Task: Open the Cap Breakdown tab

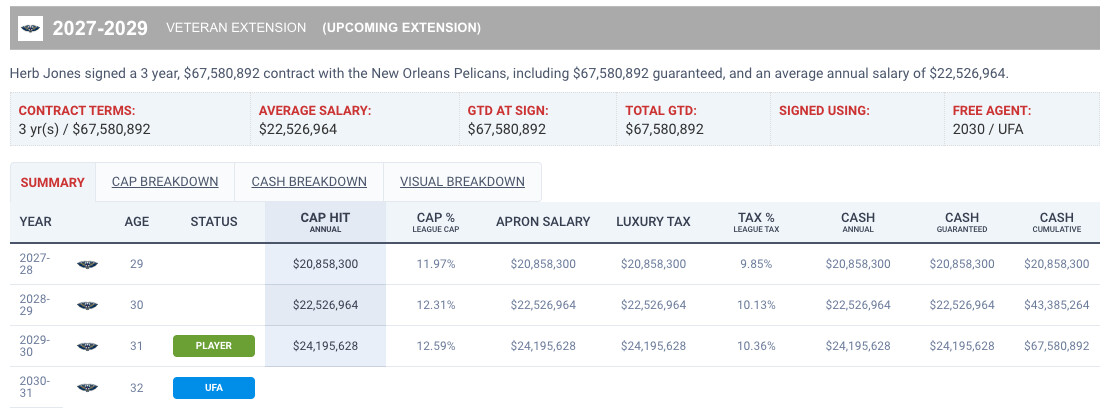Action: (165, 182)
